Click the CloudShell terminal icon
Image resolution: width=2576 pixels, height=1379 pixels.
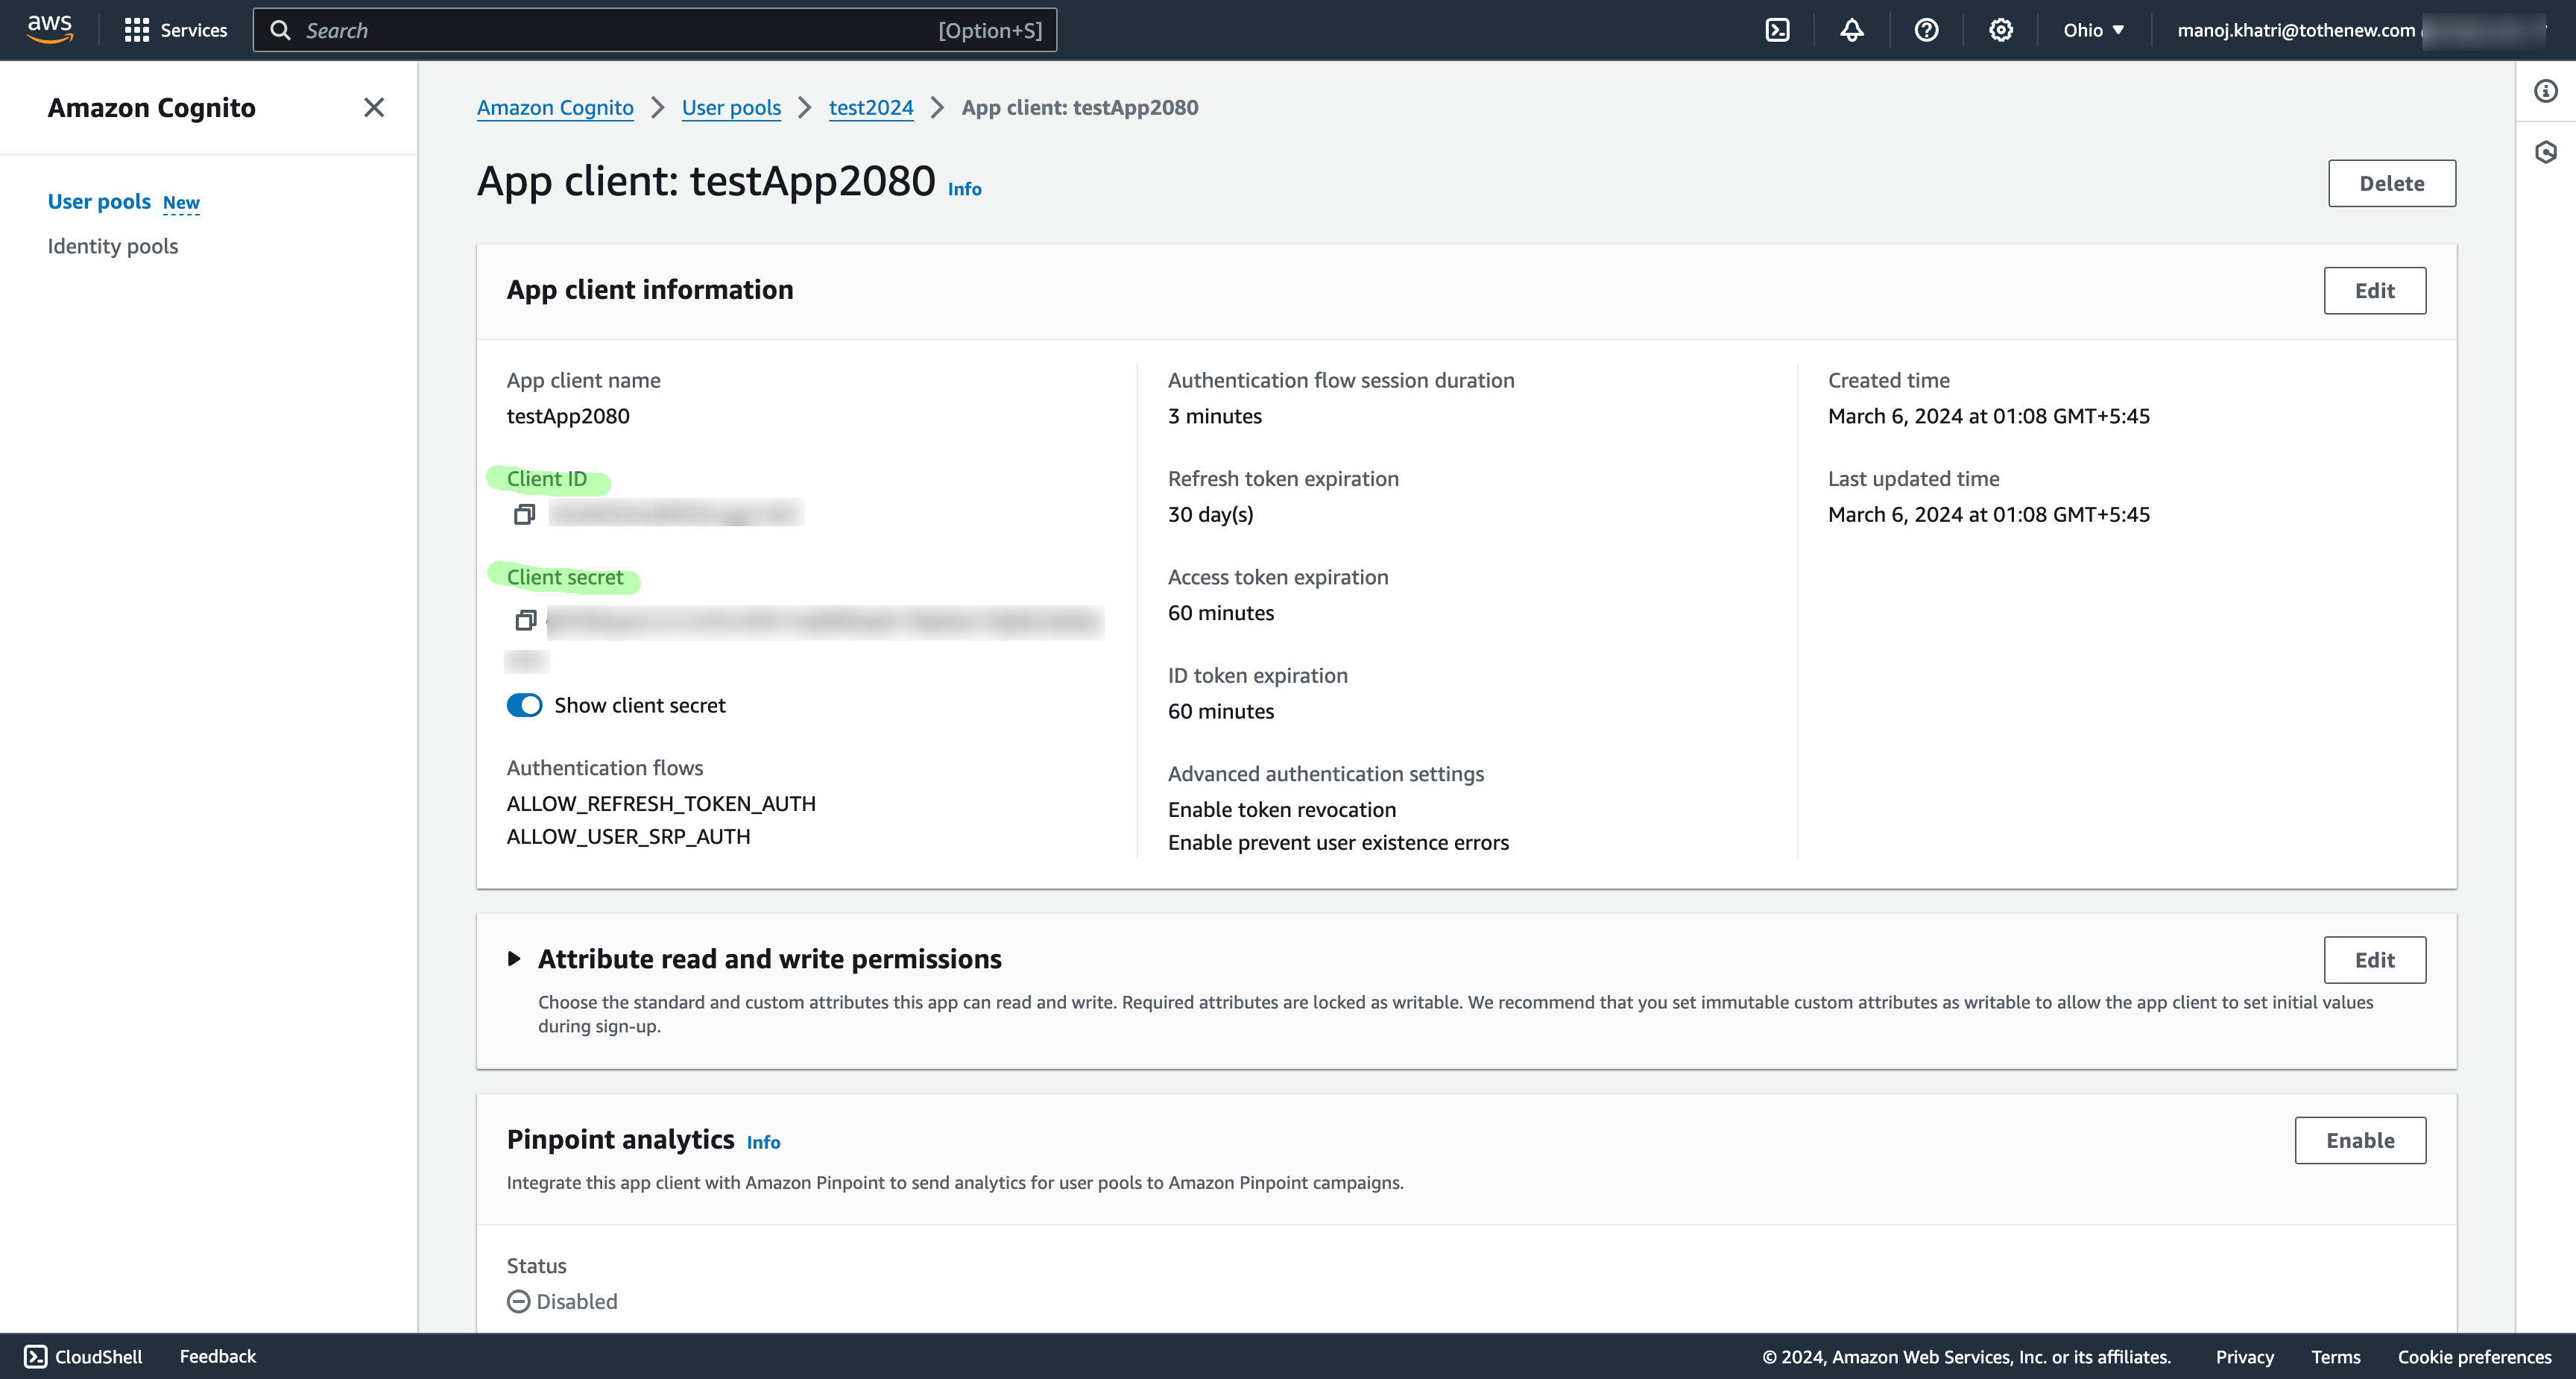tap(34, 1355)
